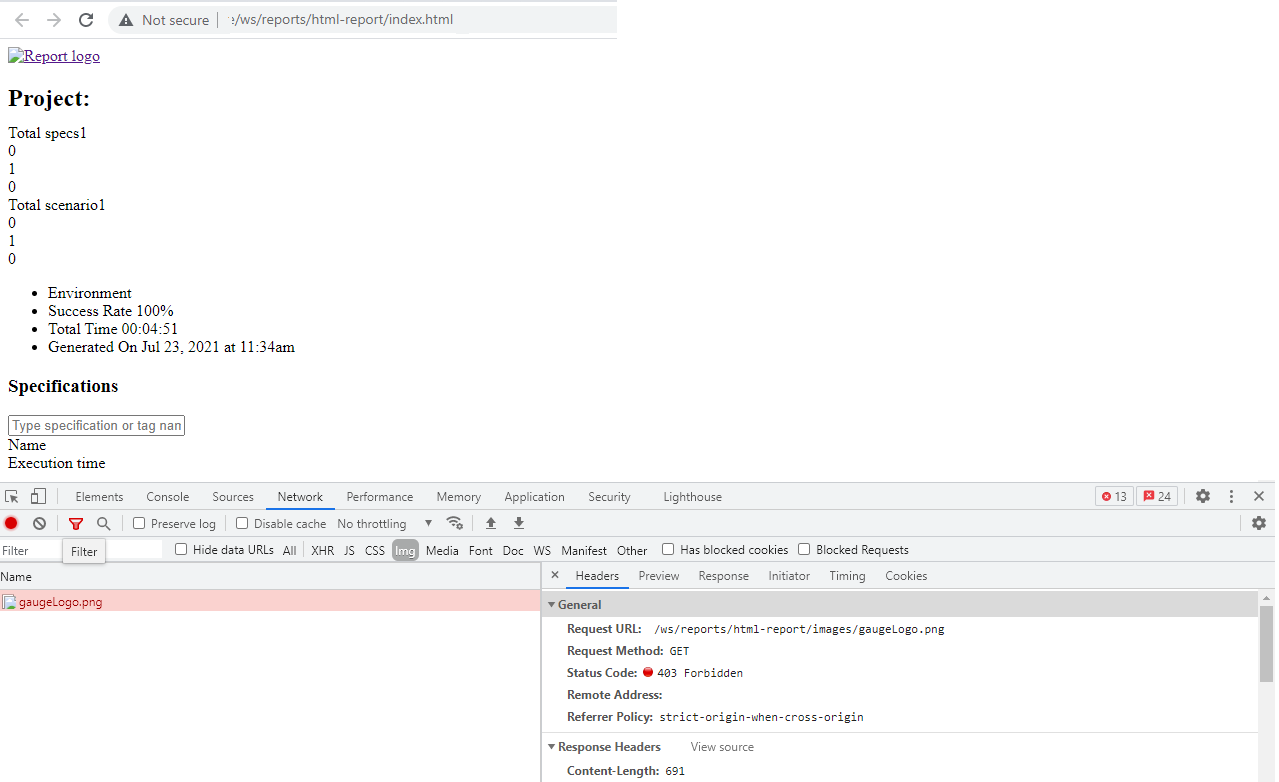Click the View source link
The height and width of the screenshot is (782, 1279).
[721, 746]
